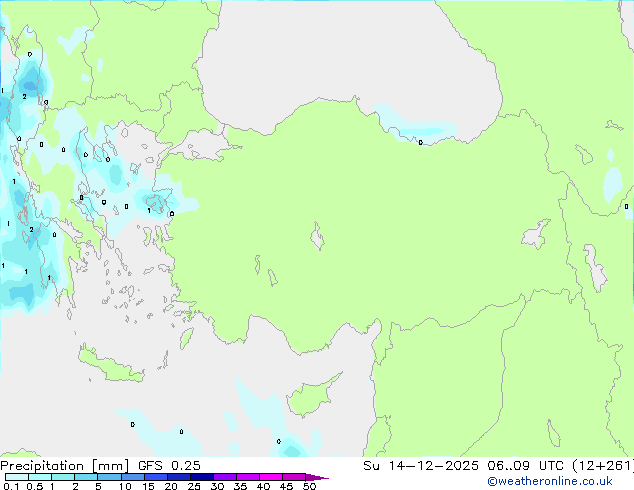
Task: Click the "Precipitation [mm]" title text
Action: 65,466
